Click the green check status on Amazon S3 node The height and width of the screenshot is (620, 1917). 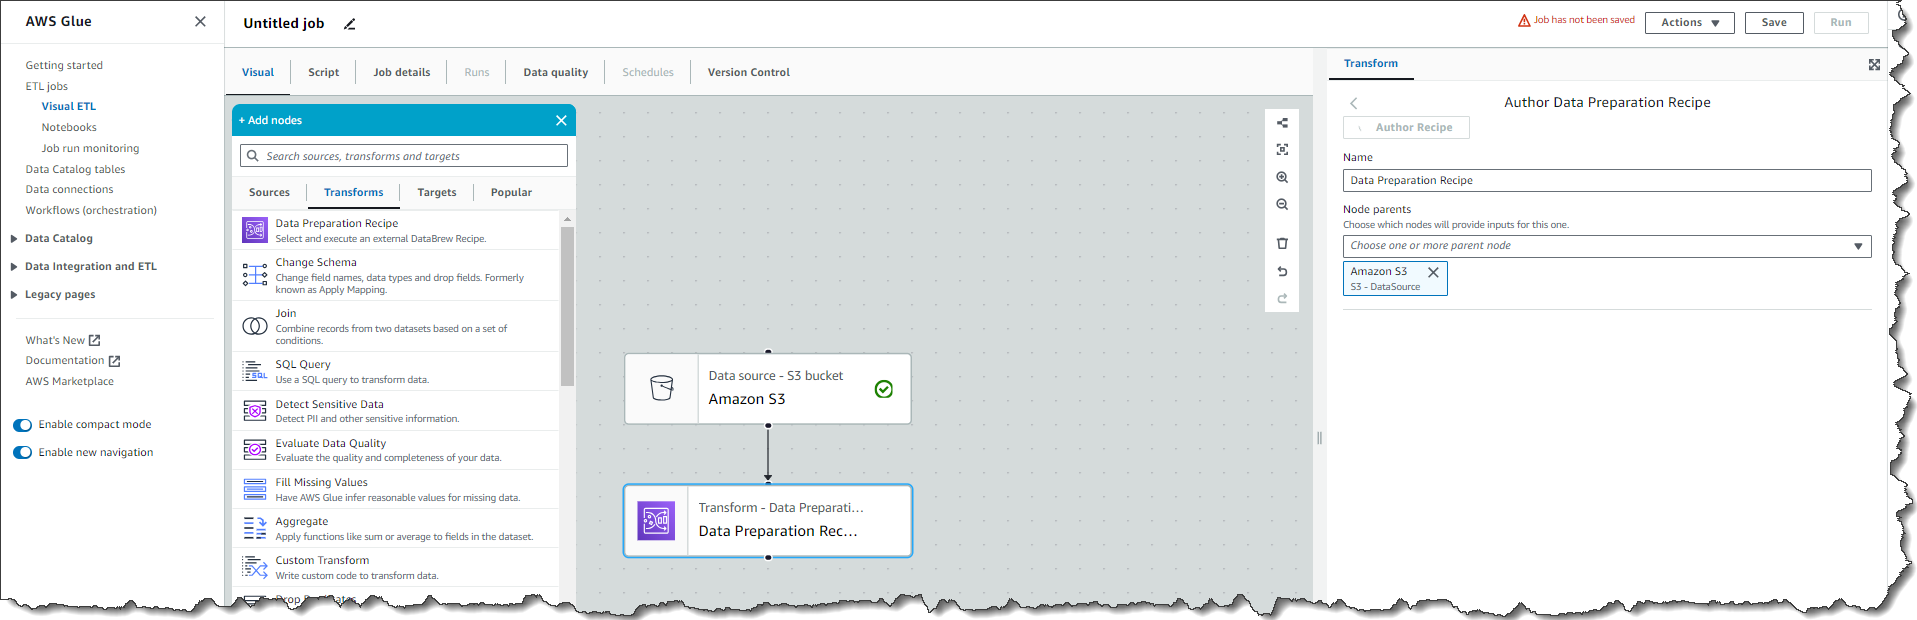(x=884, y=389)
